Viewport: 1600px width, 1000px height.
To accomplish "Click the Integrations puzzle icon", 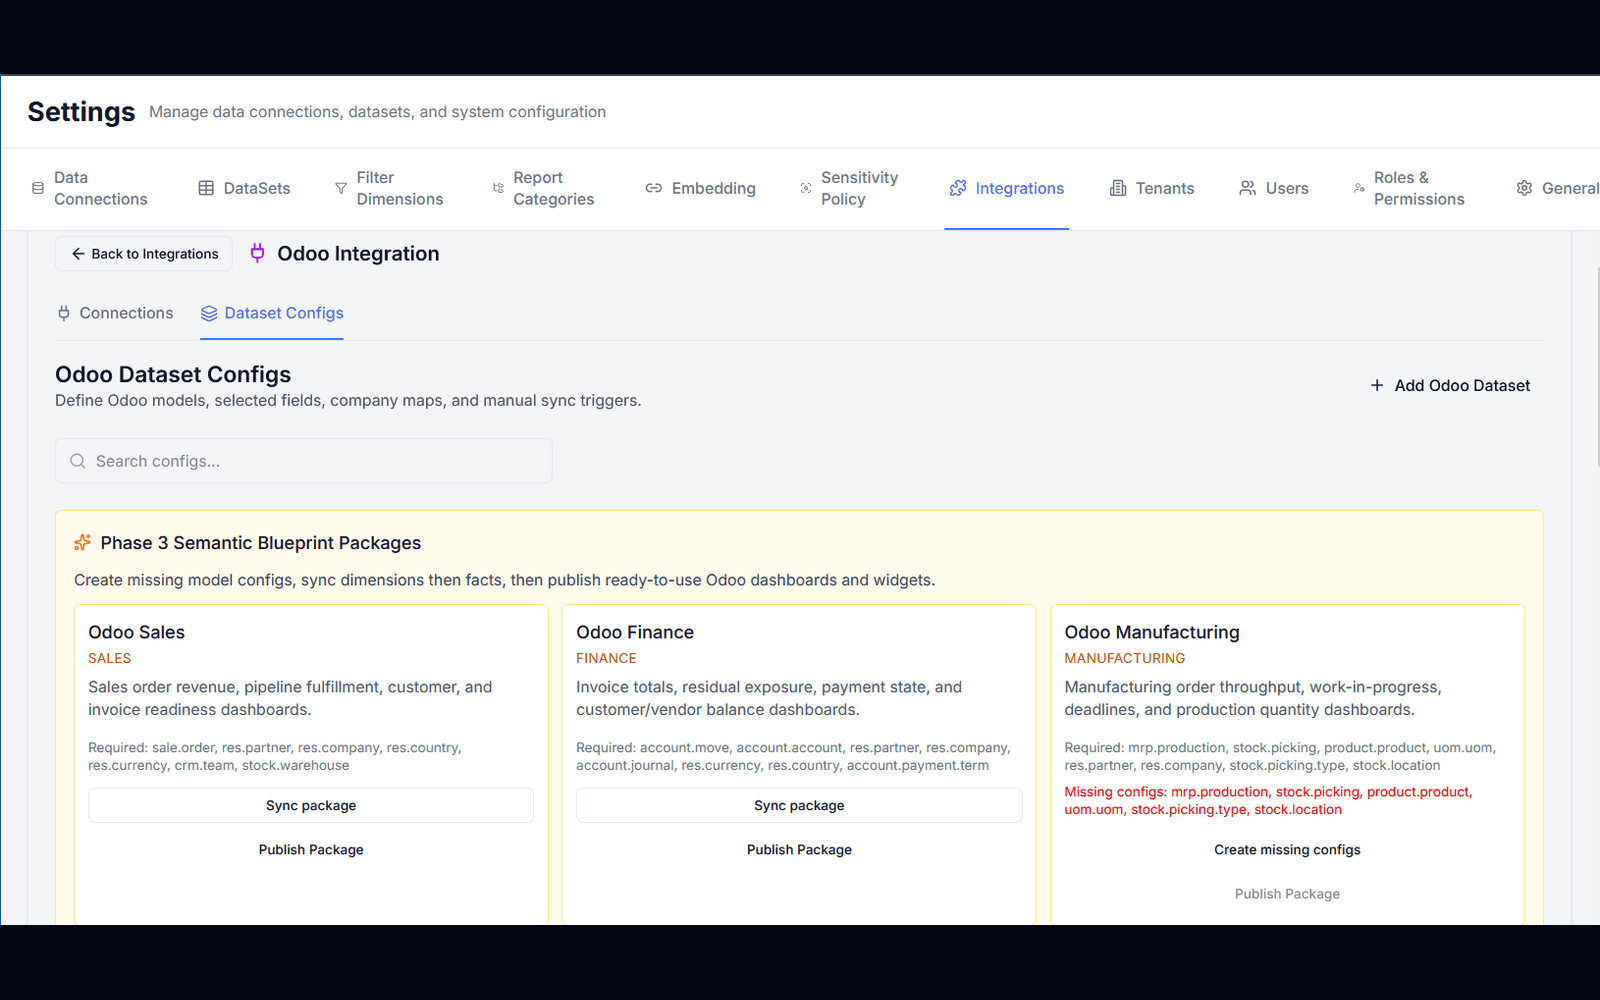I will (958, 188).
